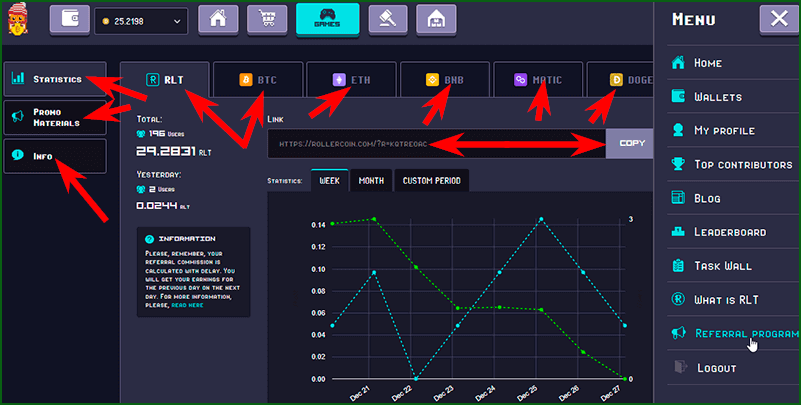Copy the referral link
Image resolution: width=801 pixels, height=405 pixels.
[x=629, y=144]
